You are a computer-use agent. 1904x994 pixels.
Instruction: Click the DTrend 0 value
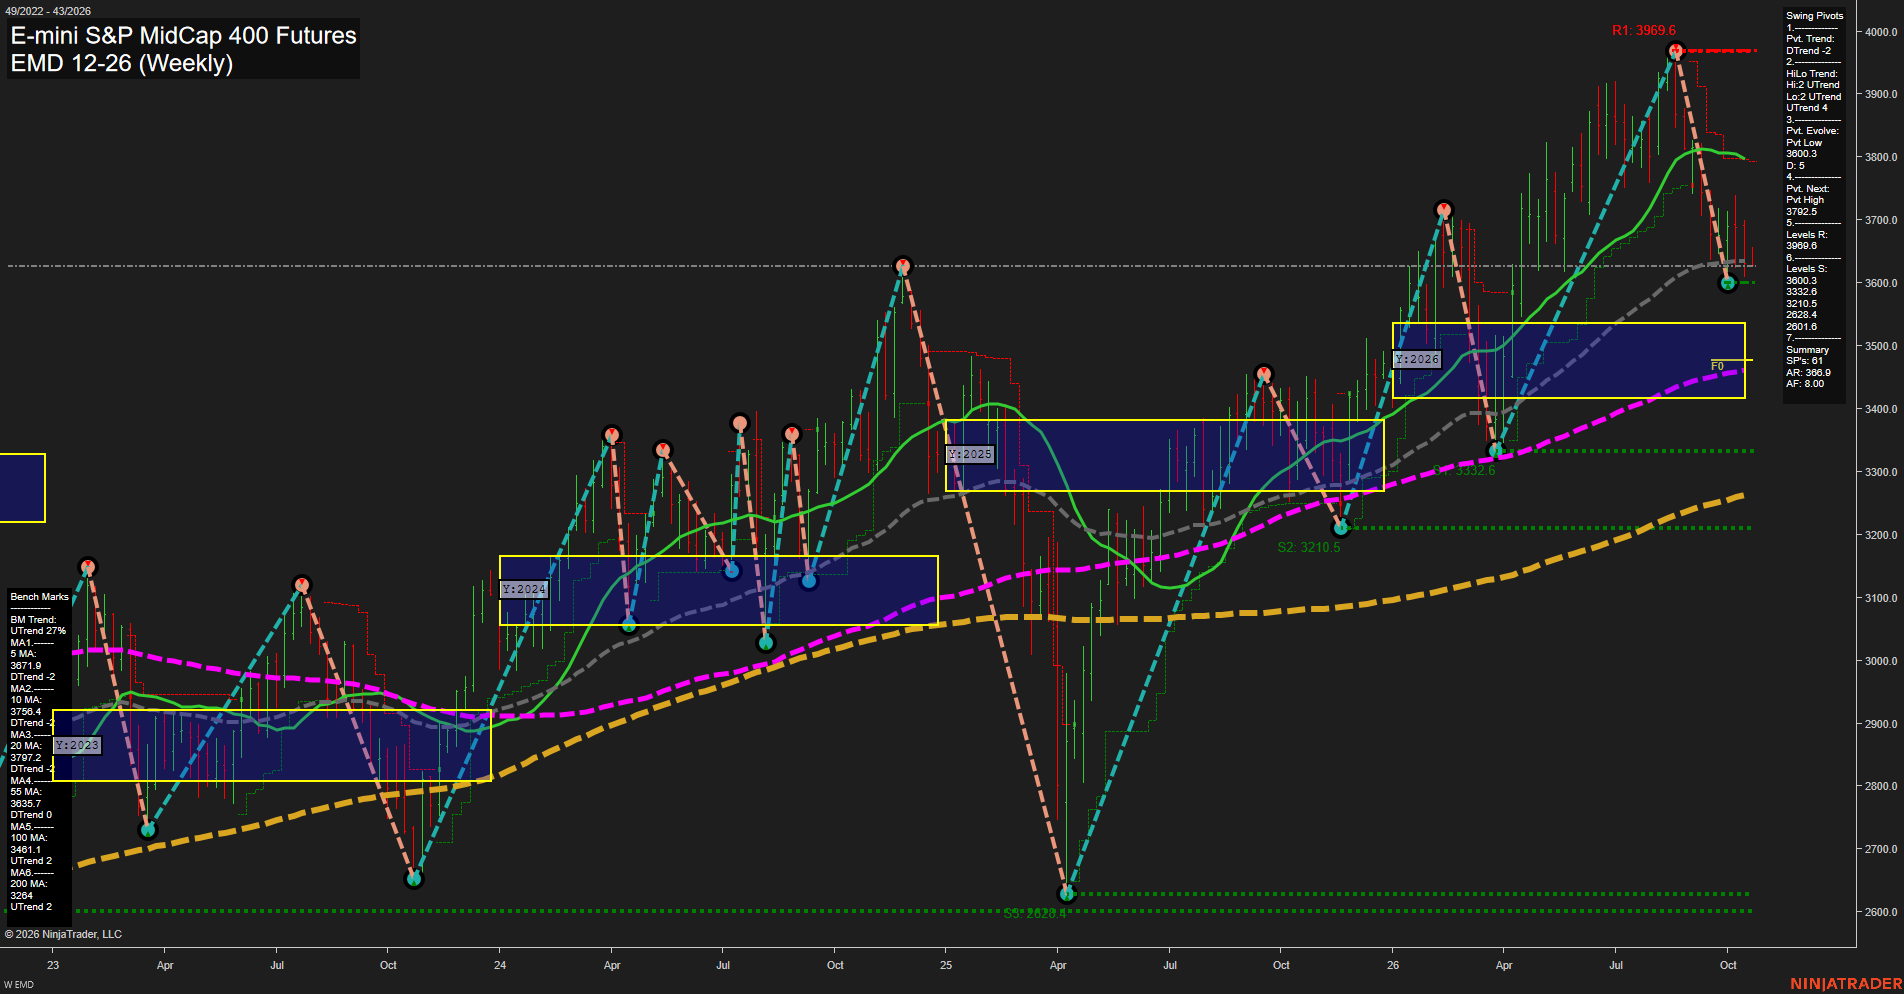pos(31,815)
